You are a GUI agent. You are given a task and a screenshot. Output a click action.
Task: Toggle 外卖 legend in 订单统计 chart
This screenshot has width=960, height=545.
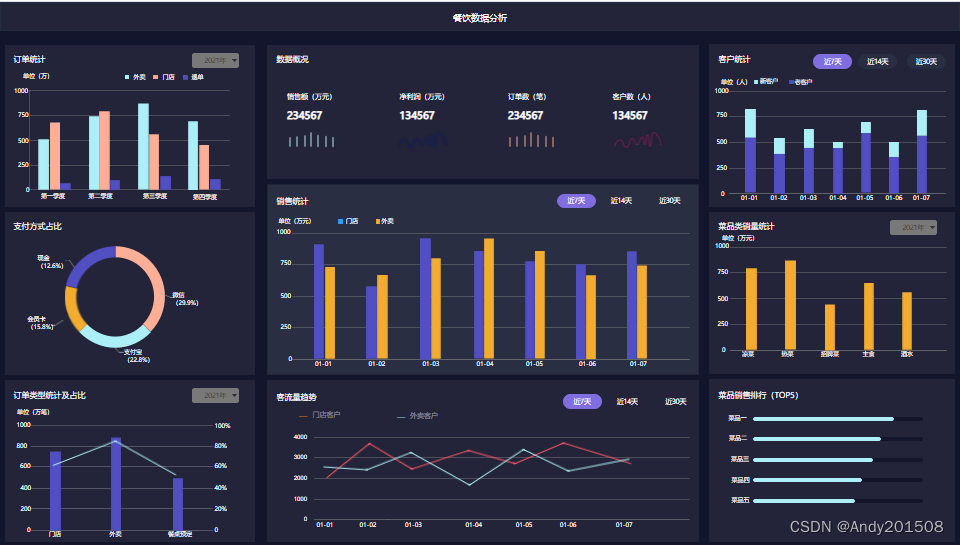(135, 77)
